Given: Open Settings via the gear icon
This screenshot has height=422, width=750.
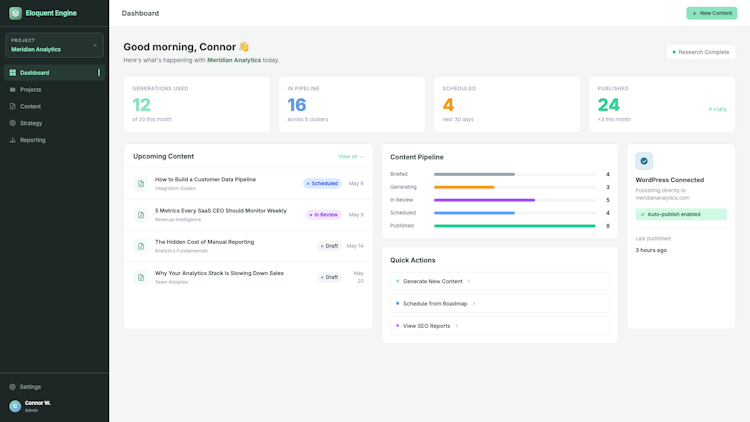Looking at the screenshot, I should pyautogui.click(x=12, y=387).
